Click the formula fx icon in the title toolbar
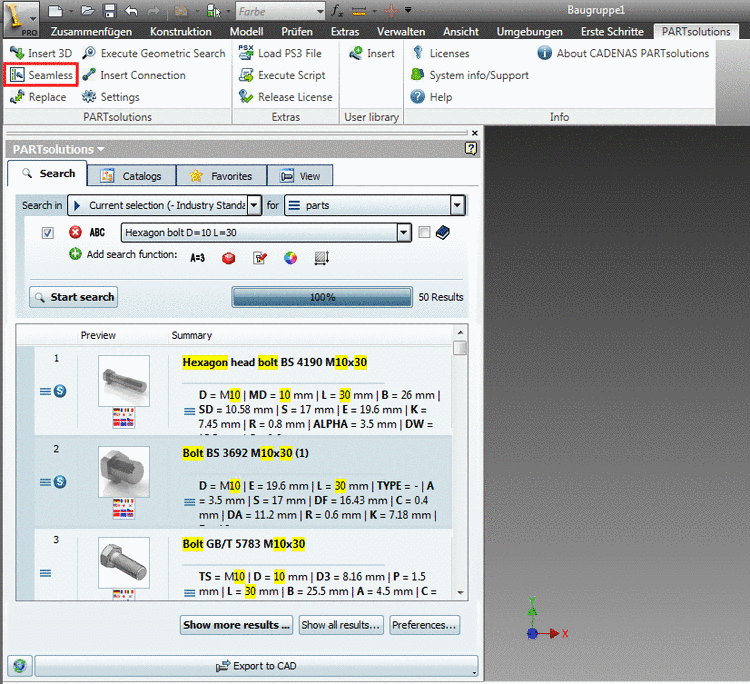The height and width of the screenshot is (684, 750). [x=338, y=11]
